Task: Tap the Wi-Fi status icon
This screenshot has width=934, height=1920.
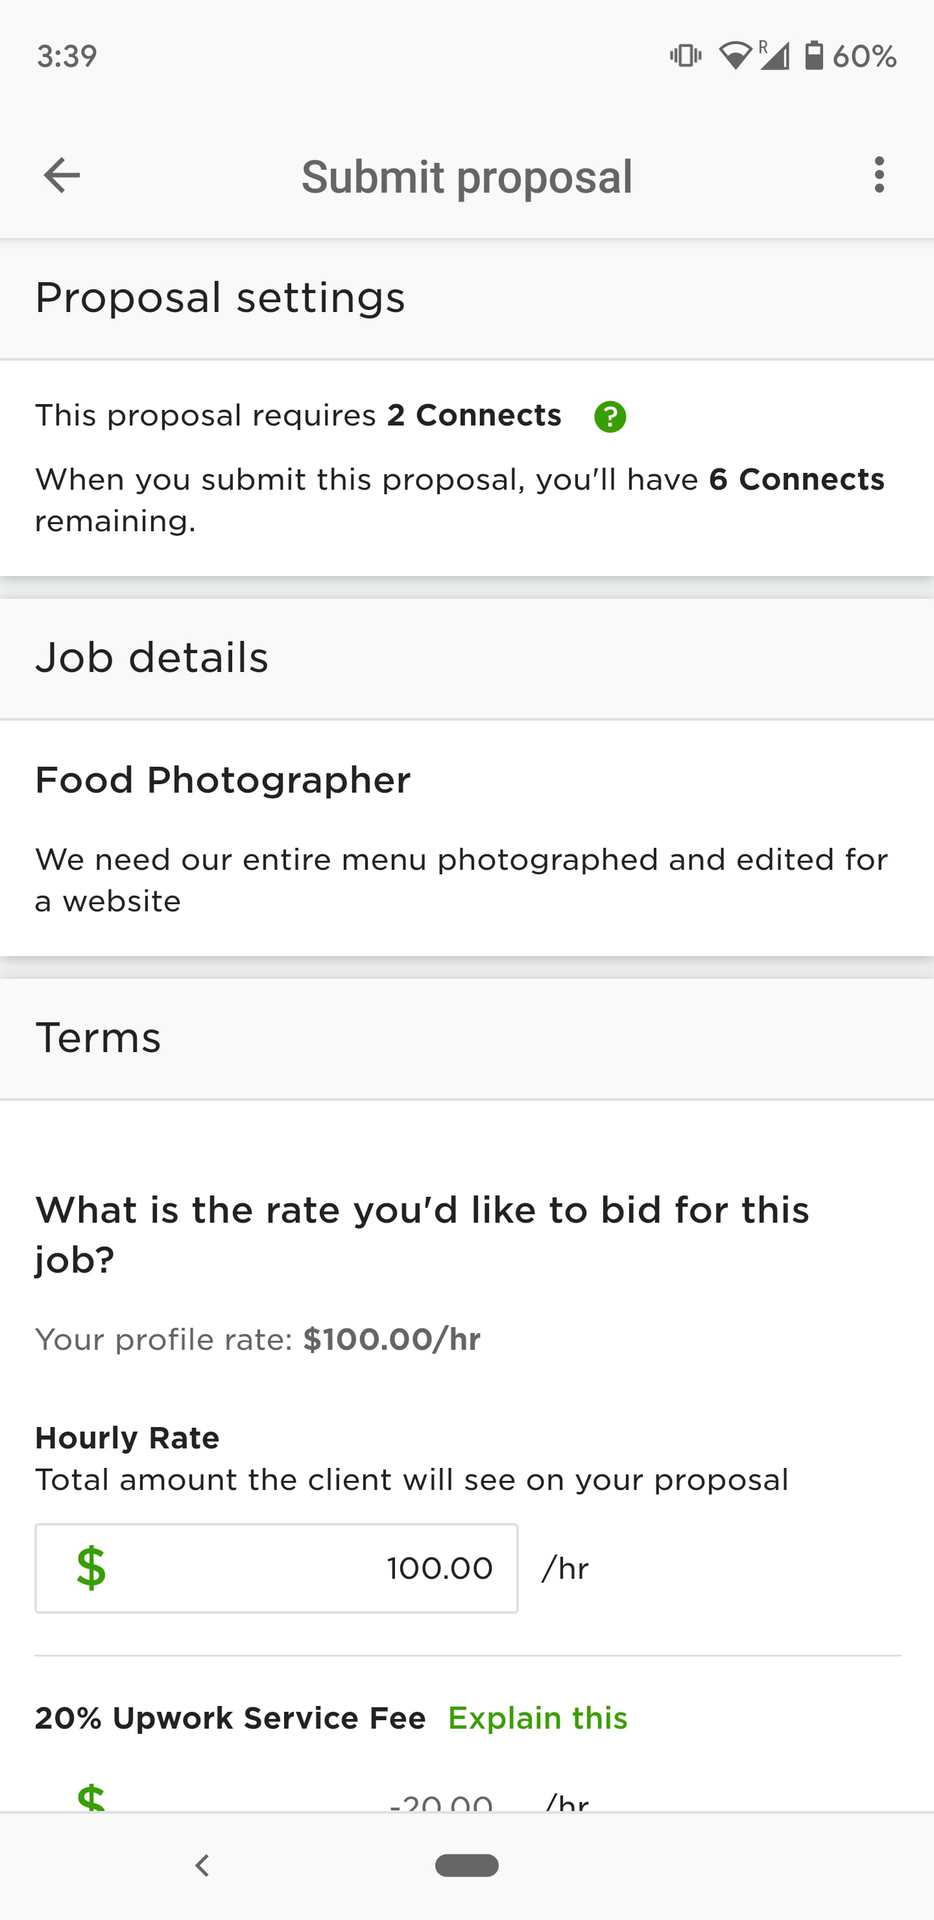Action: 736,56
